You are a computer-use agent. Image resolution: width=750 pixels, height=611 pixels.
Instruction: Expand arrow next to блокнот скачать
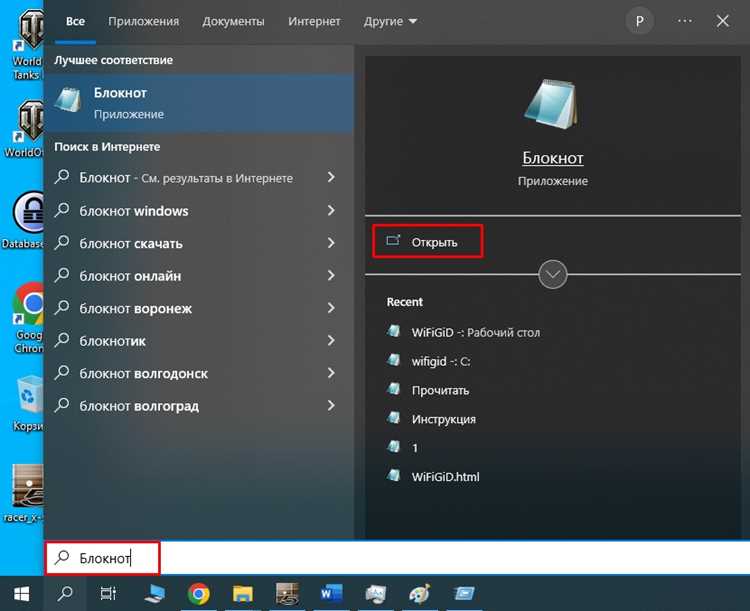[331, 243]
